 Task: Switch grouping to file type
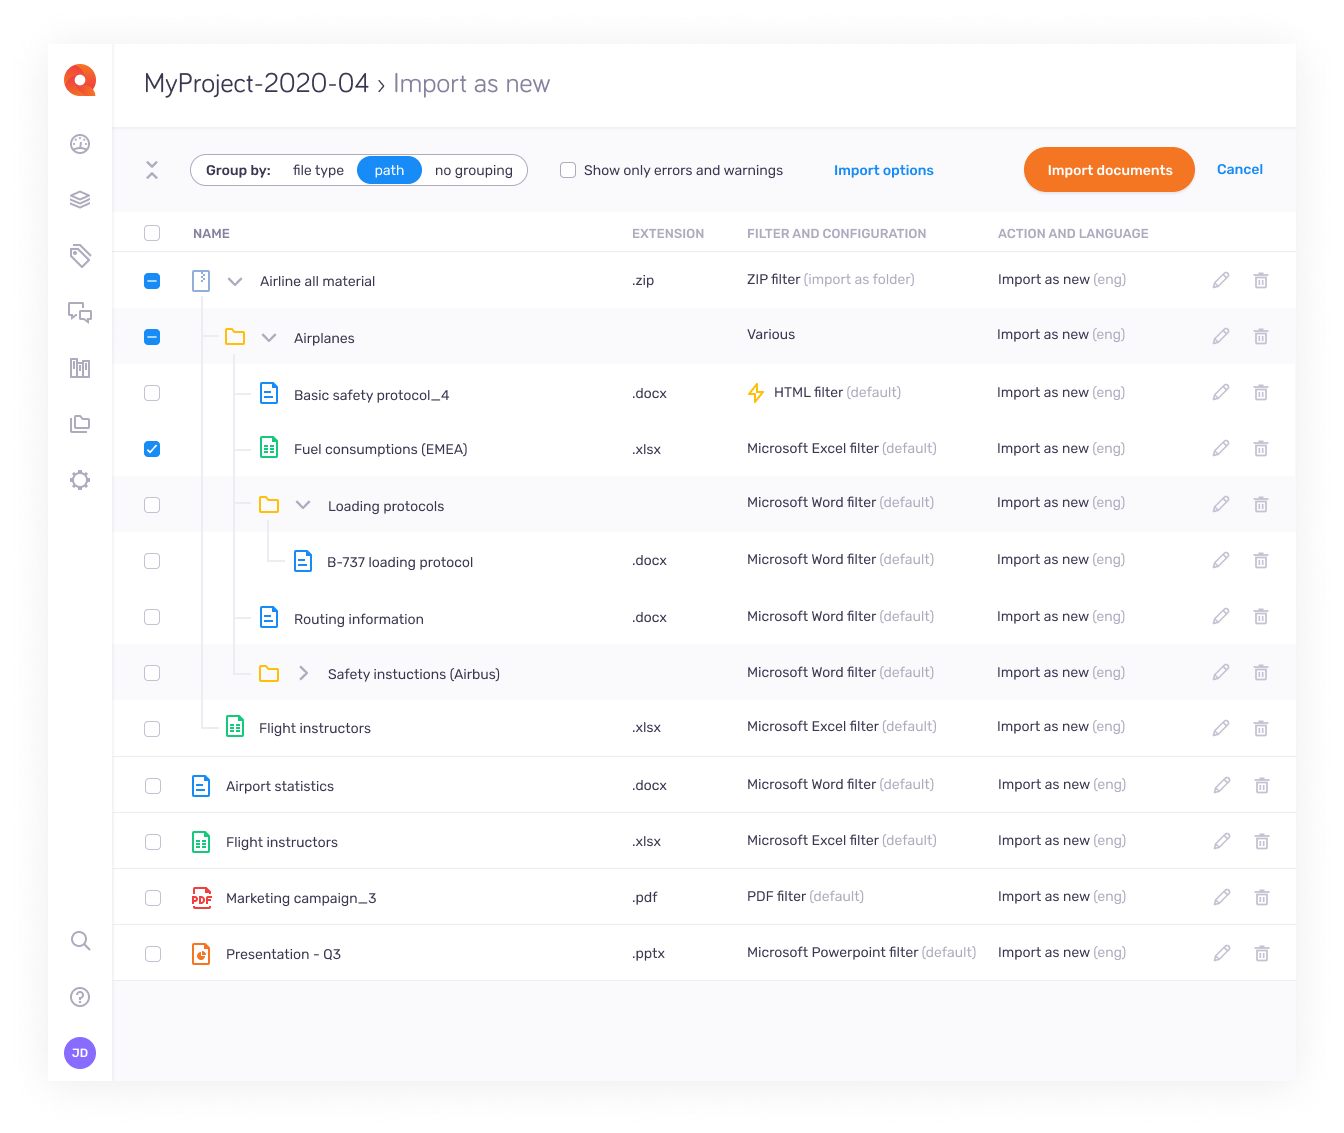[317, 170]
